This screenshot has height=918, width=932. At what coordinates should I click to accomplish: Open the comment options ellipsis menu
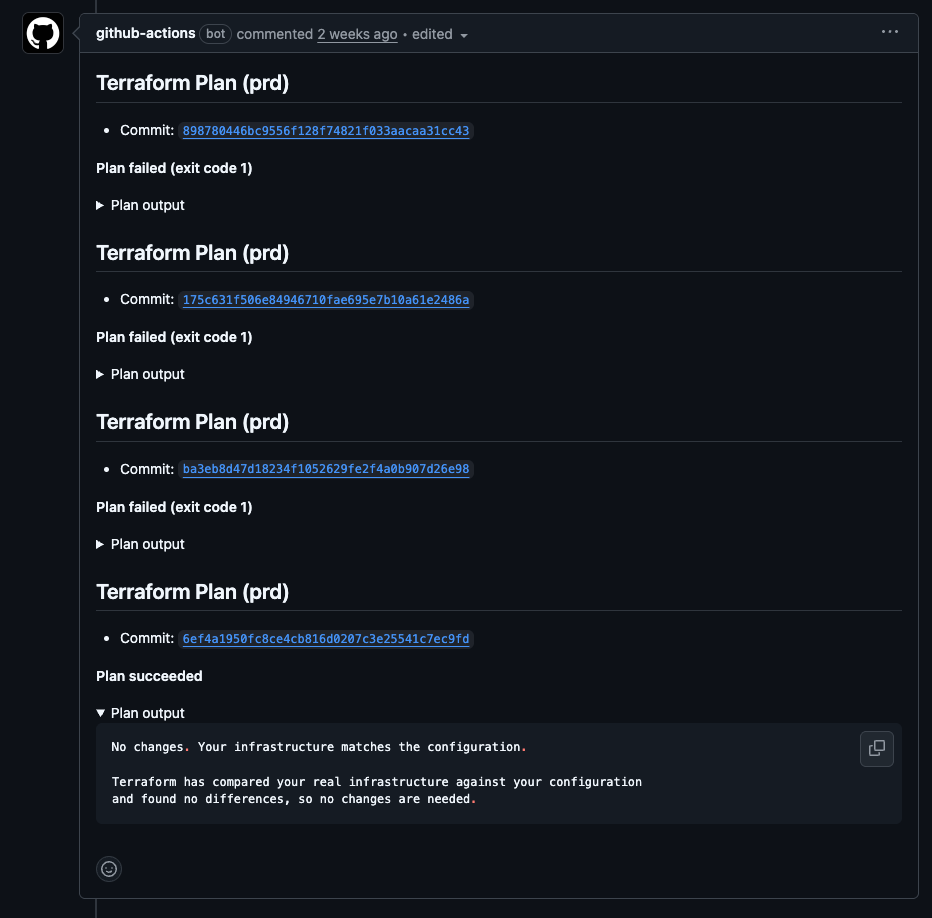890,32
